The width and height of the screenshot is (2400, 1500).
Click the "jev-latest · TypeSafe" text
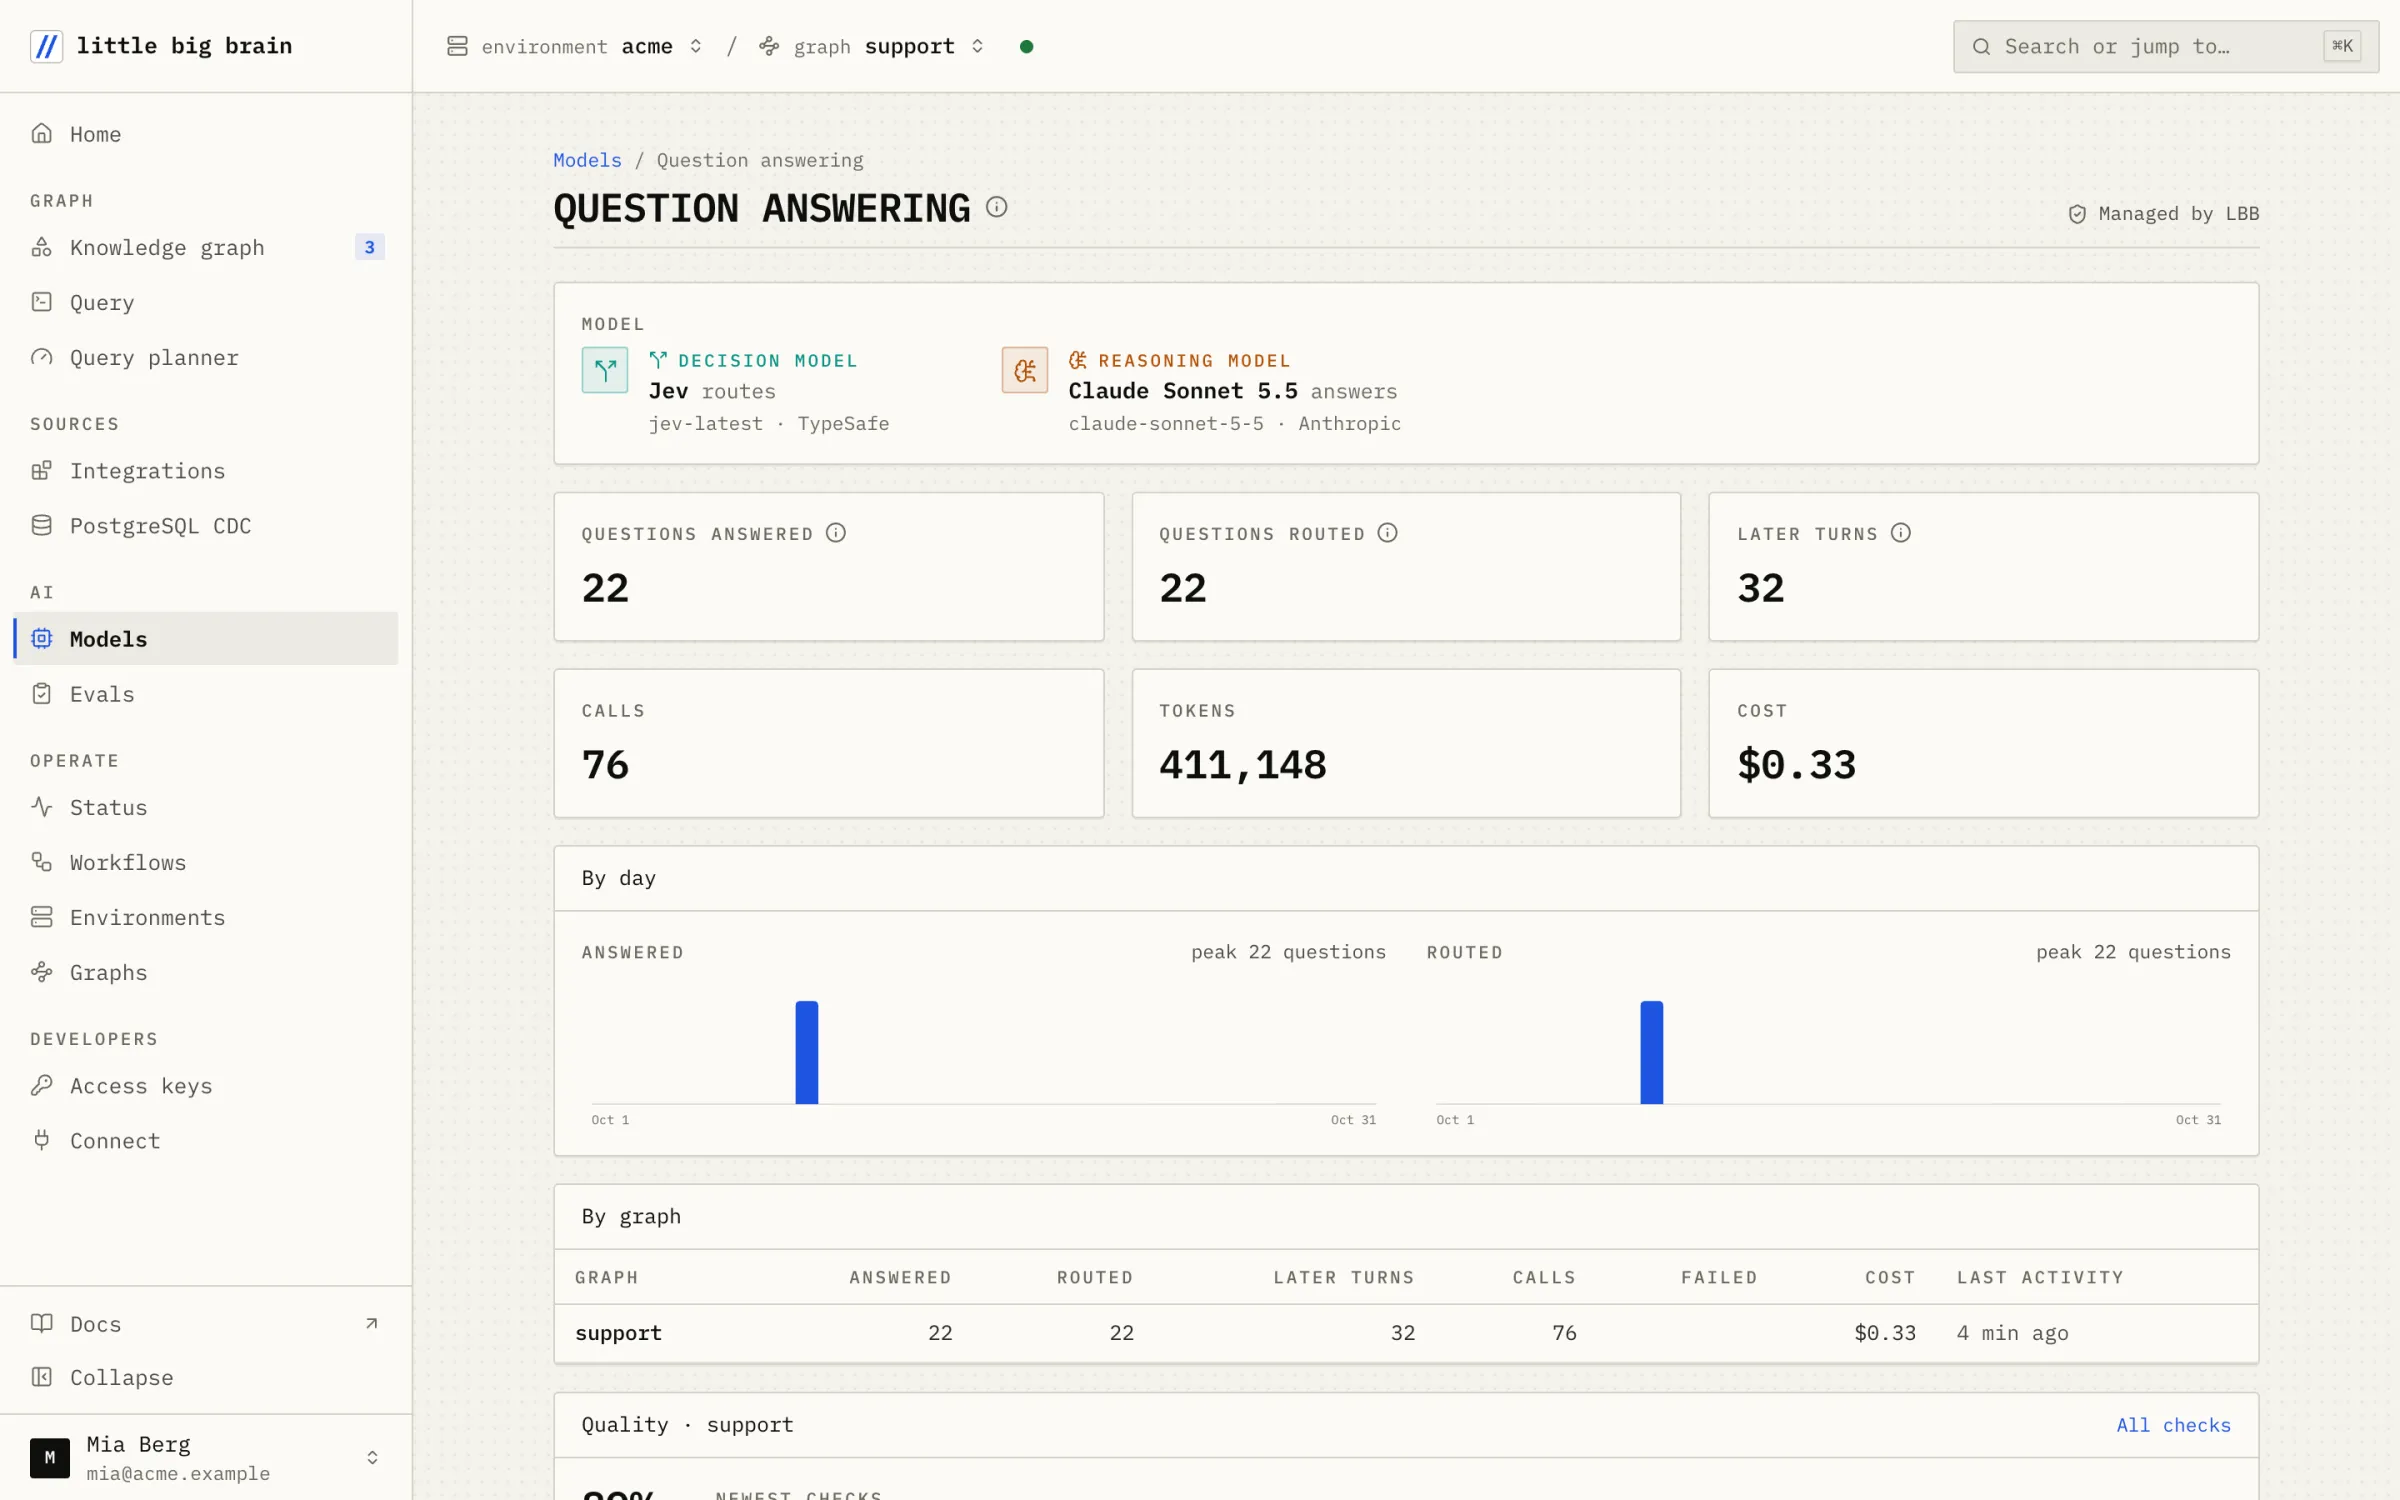pyautogui.click(x=768, y=423)
